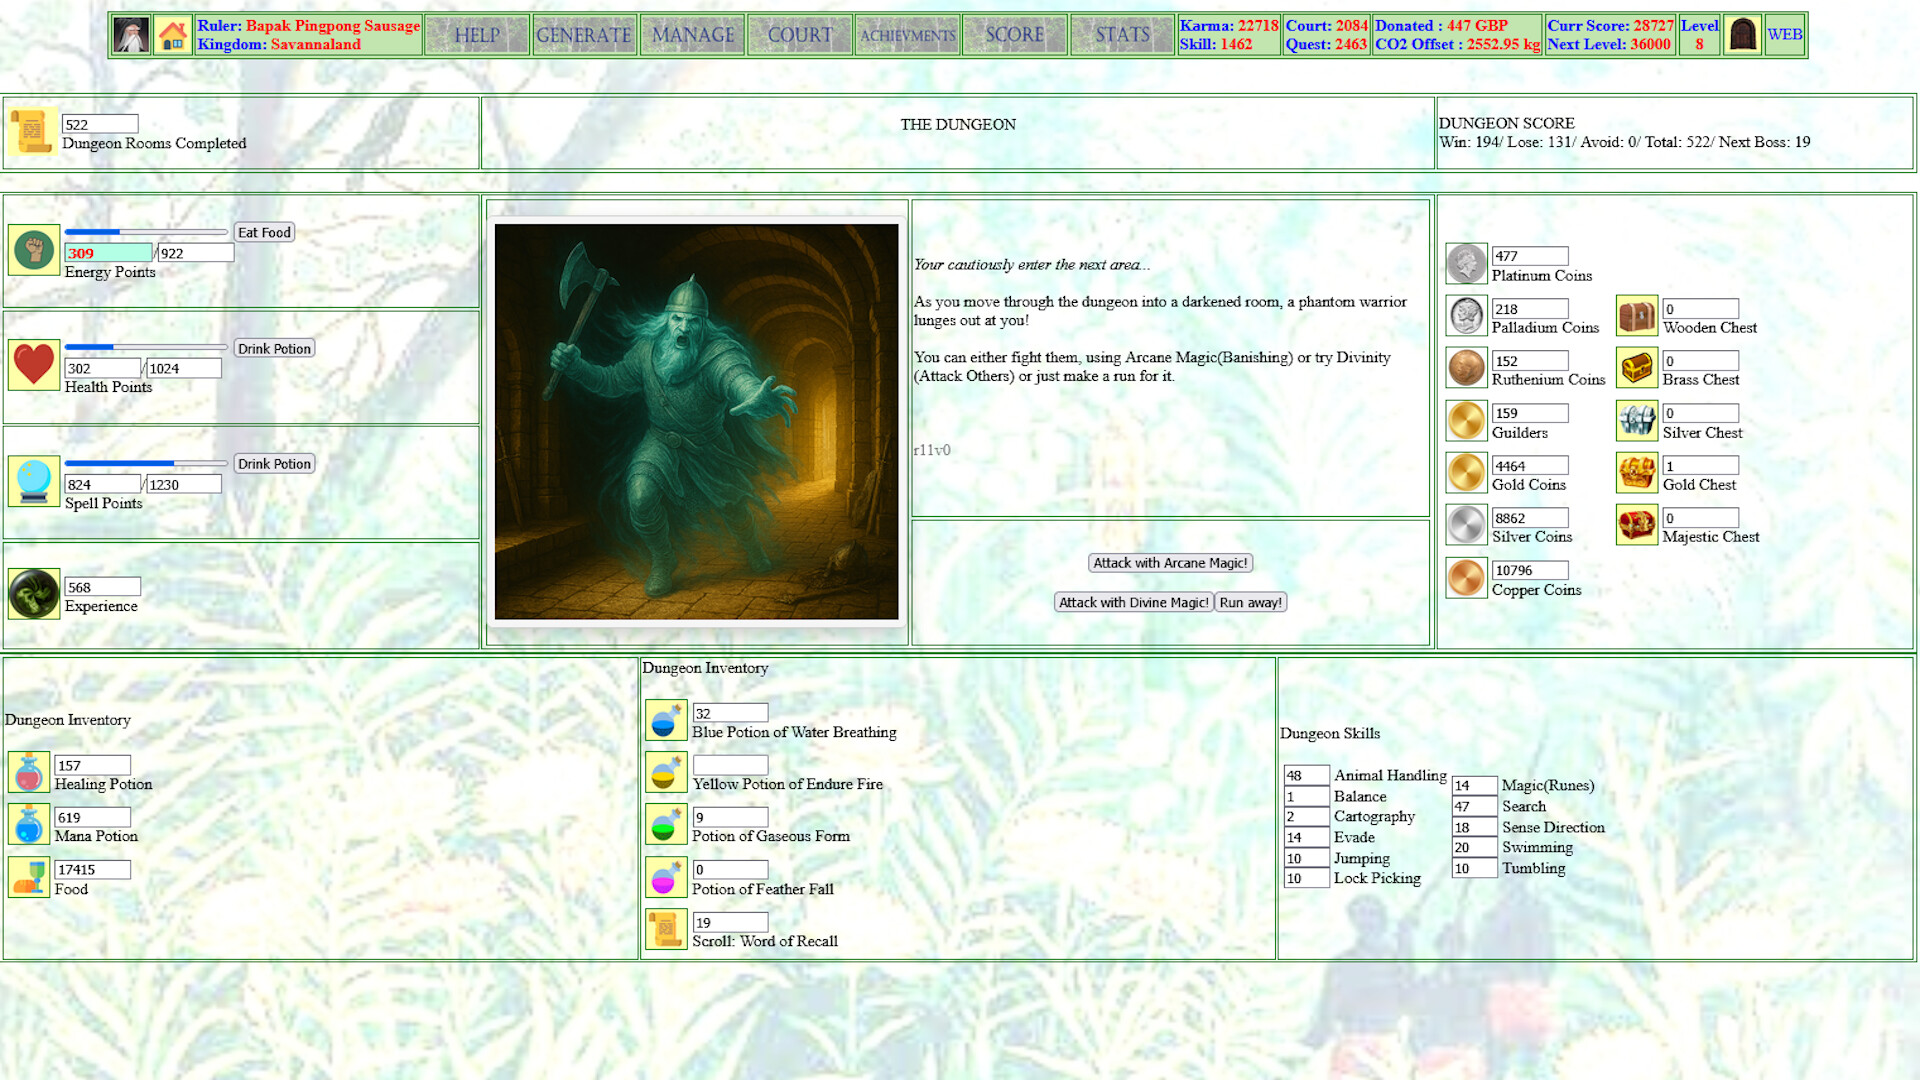Click the Energy Points fist icon

point(34,249)
